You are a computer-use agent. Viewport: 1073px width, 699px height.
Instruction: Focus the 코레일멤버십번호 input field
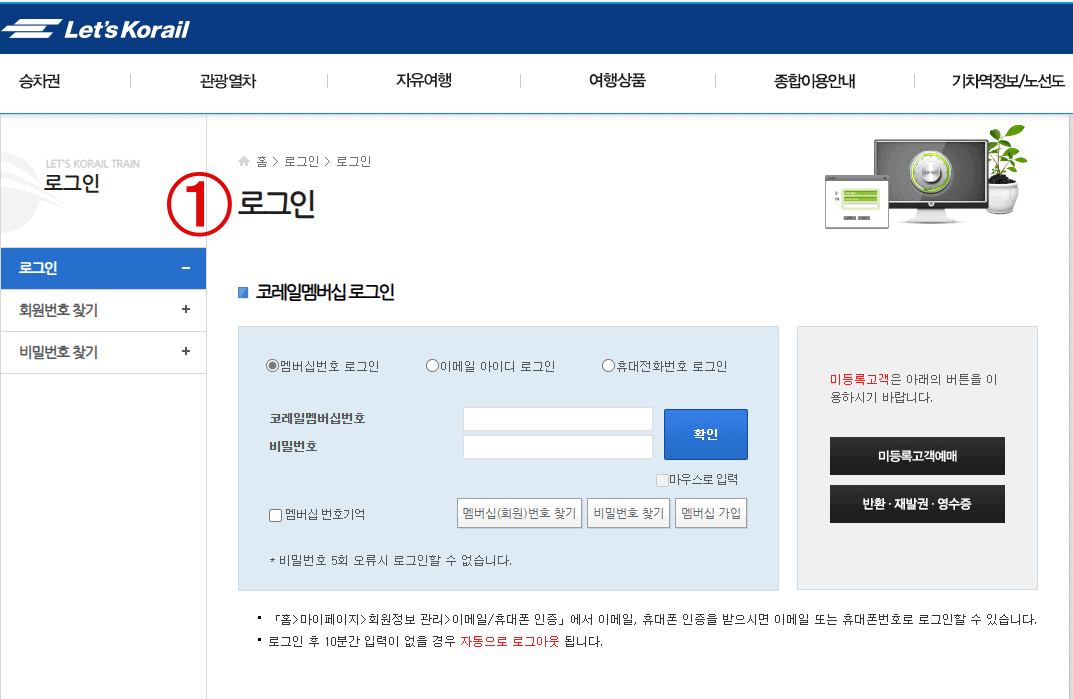click(x=558, y=419)
